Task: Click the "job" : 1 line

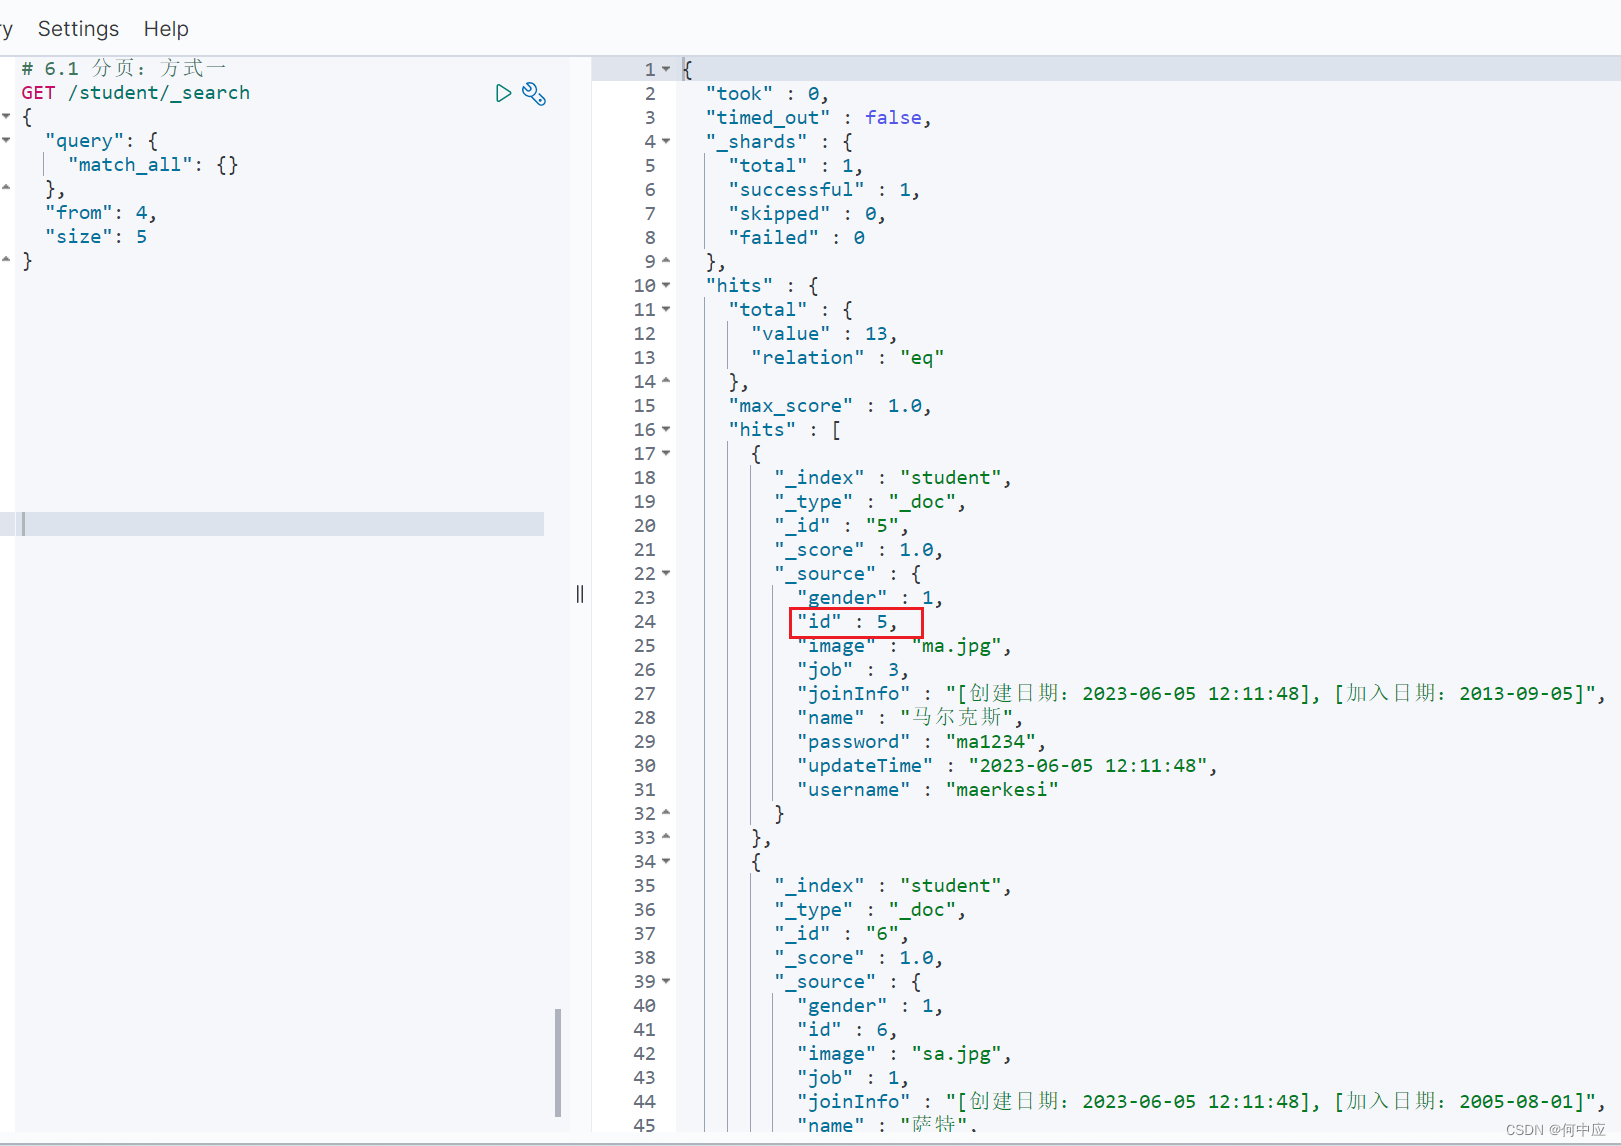Action: [852, 1077]
